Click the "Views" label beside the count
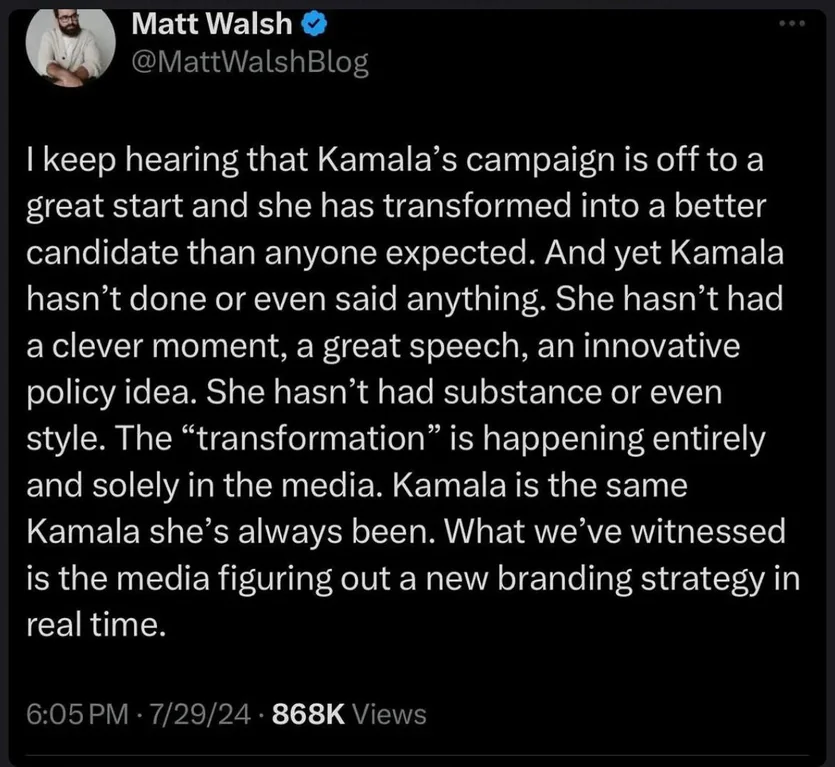This screenshot has height=767, width=835. pyautogui.click(x=390, y=714)
